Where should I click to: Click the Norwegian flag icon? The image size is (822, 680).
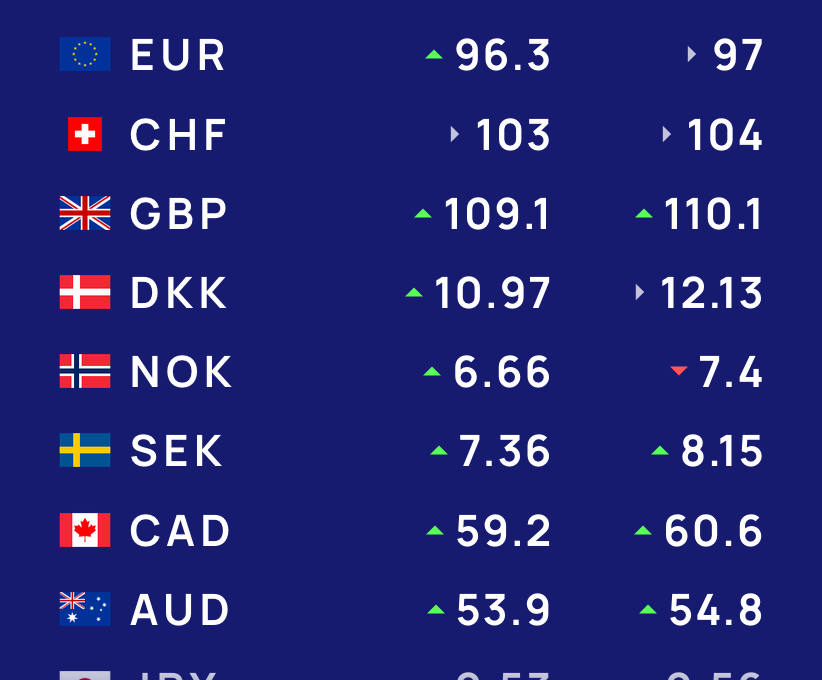click(85, 371)
